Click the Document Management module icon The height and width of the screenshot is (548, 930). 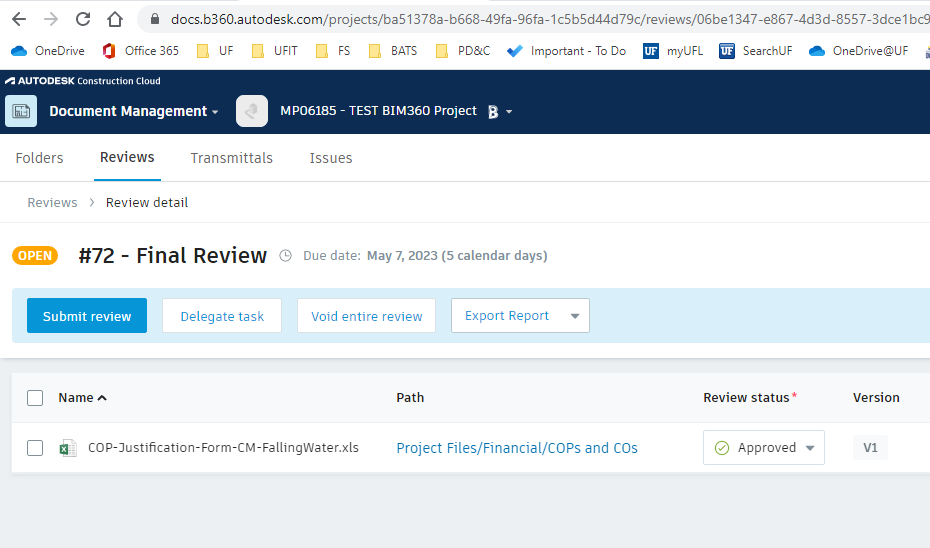21,111
